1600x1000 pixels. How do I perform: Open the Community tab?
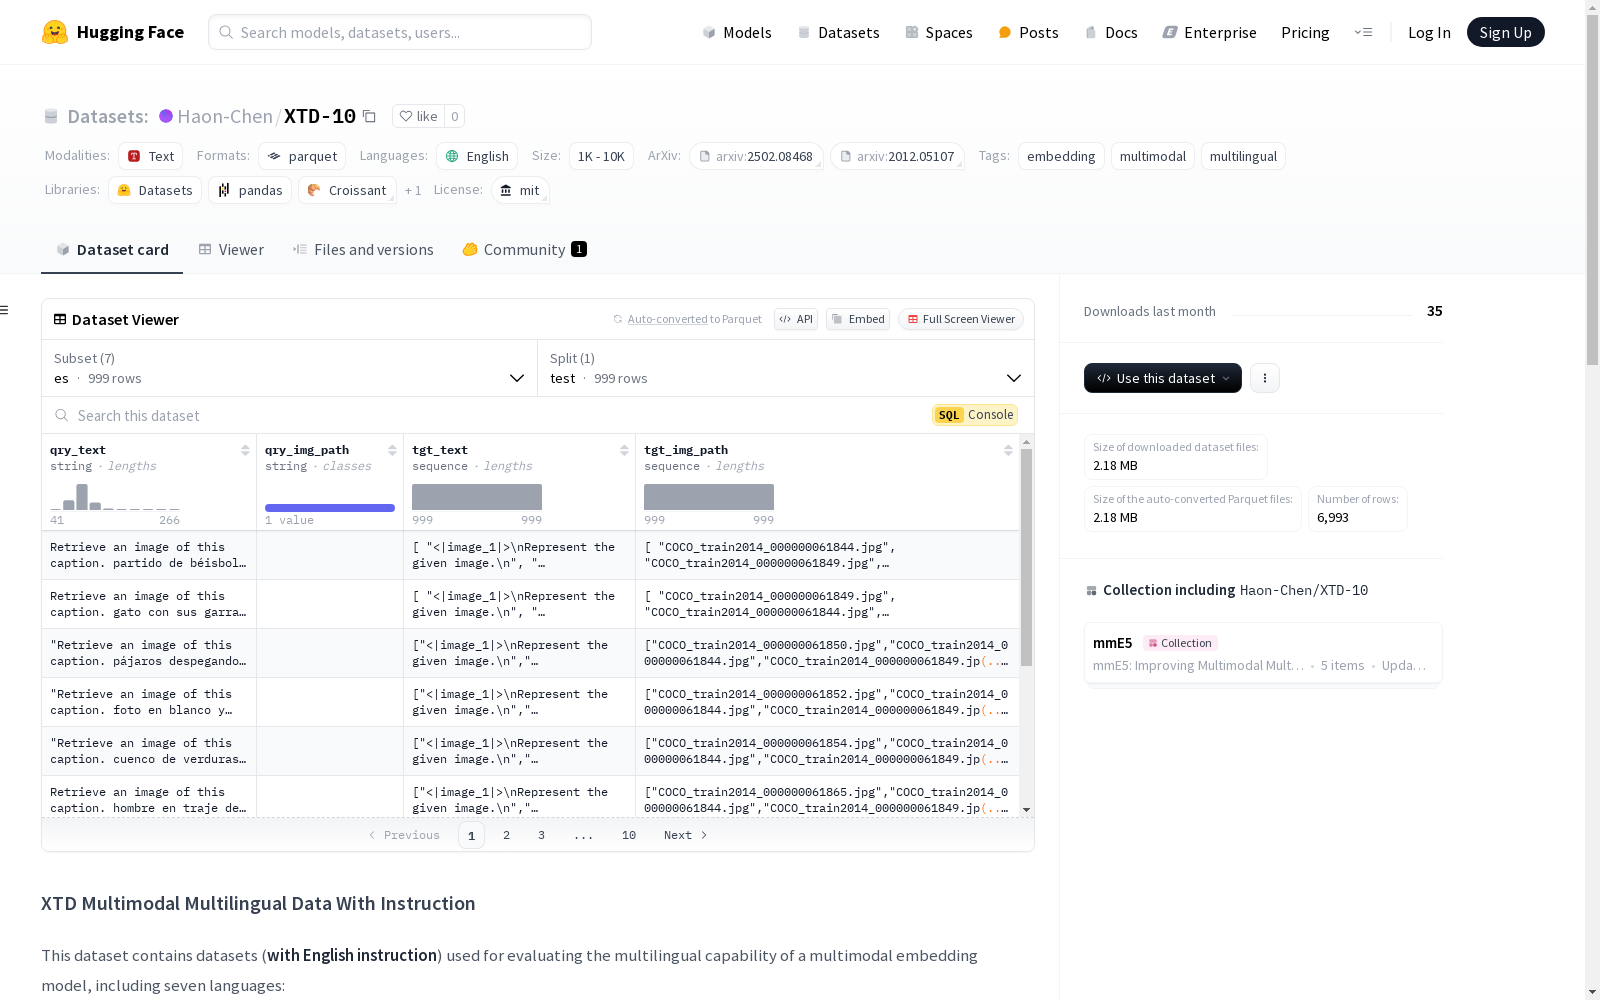click(x=524, y=250)
